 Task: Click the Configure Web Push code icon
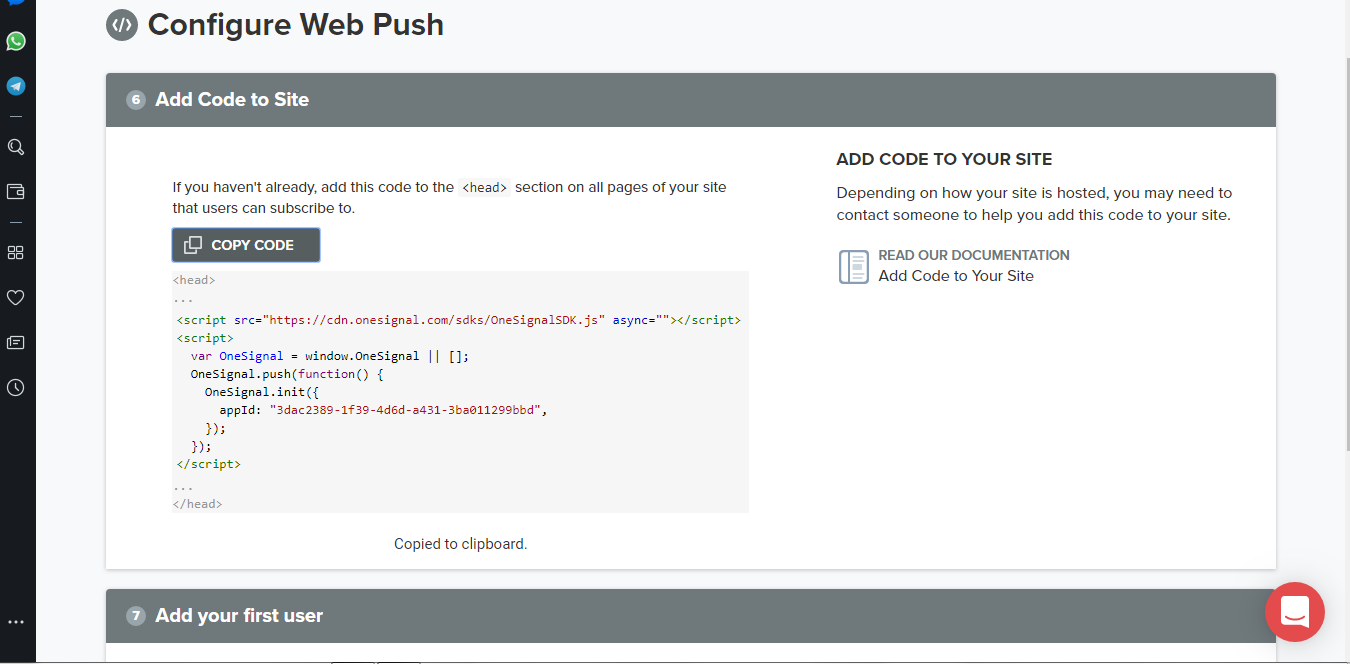click(x=121, y=25)
